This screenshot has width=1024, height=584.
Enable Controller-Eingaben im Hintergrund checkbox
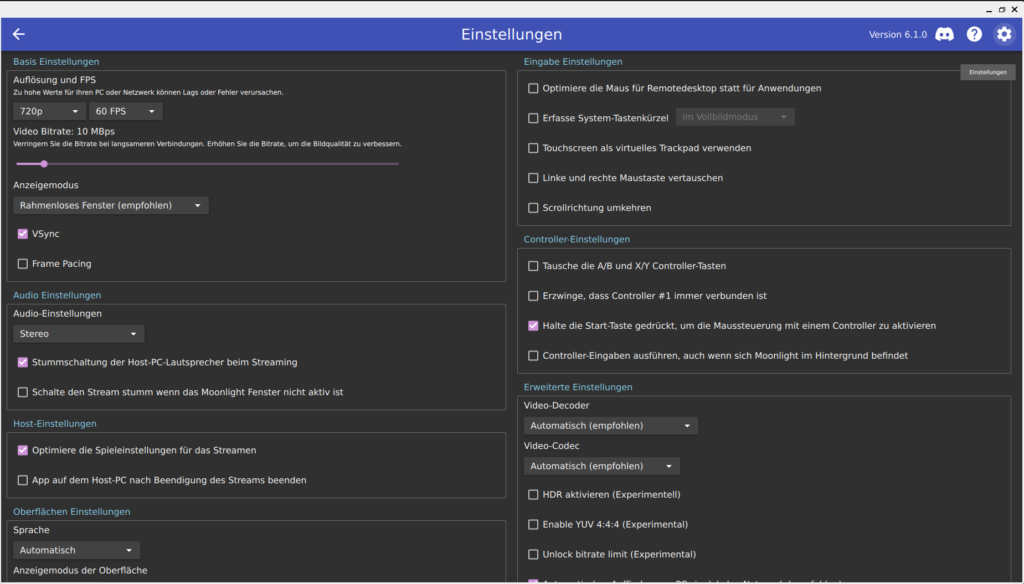pyautogui.click(x=534, y=355)
